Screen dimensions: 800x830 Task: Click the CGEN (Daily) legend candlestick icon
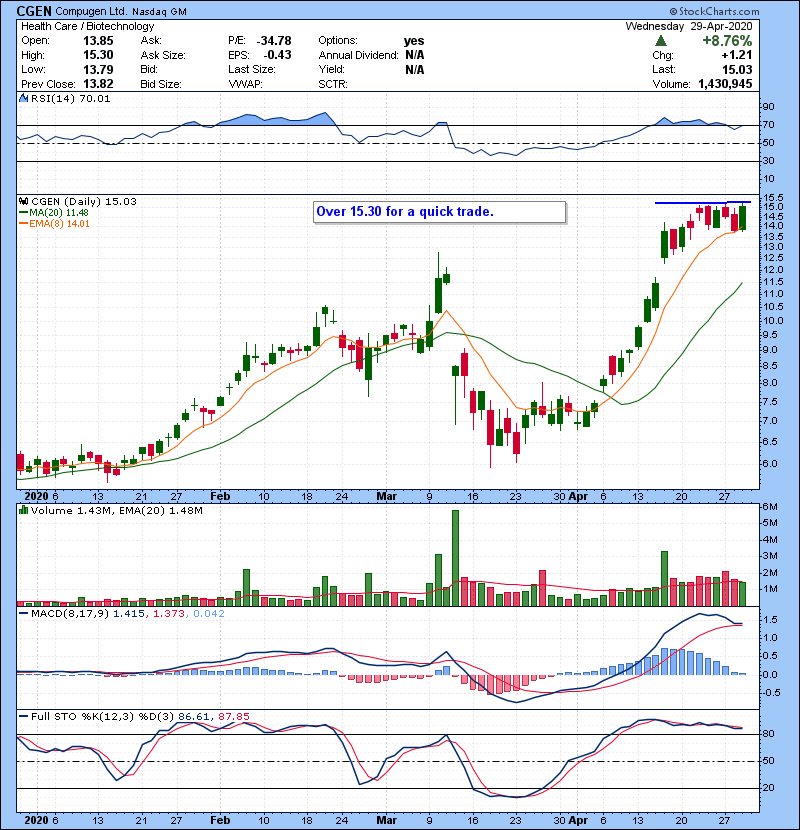23,201
